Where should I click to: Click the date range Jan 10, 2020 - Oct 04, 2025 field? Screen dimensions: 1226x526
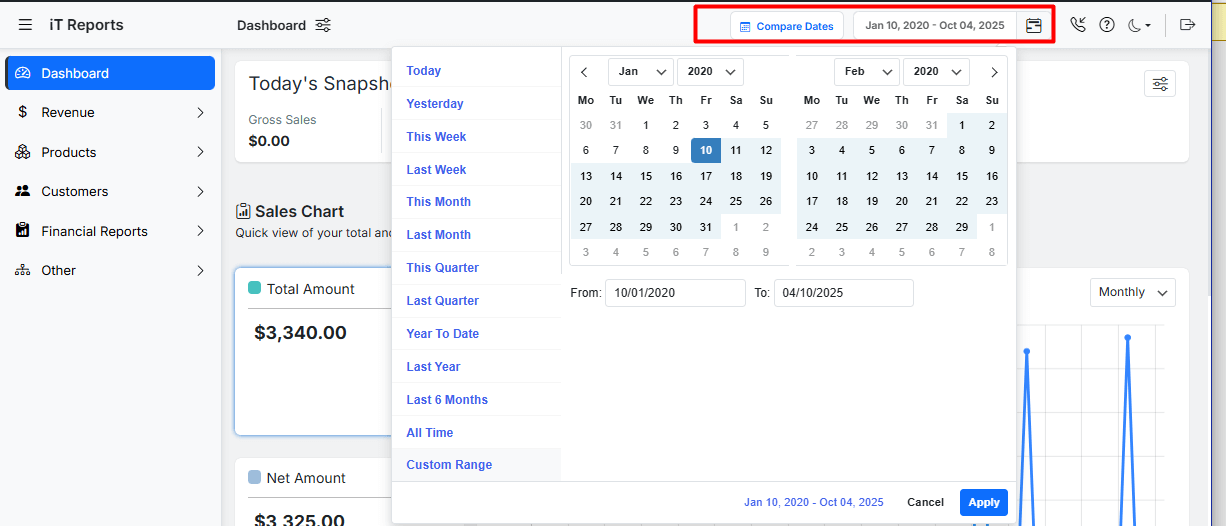pos(934,26)
